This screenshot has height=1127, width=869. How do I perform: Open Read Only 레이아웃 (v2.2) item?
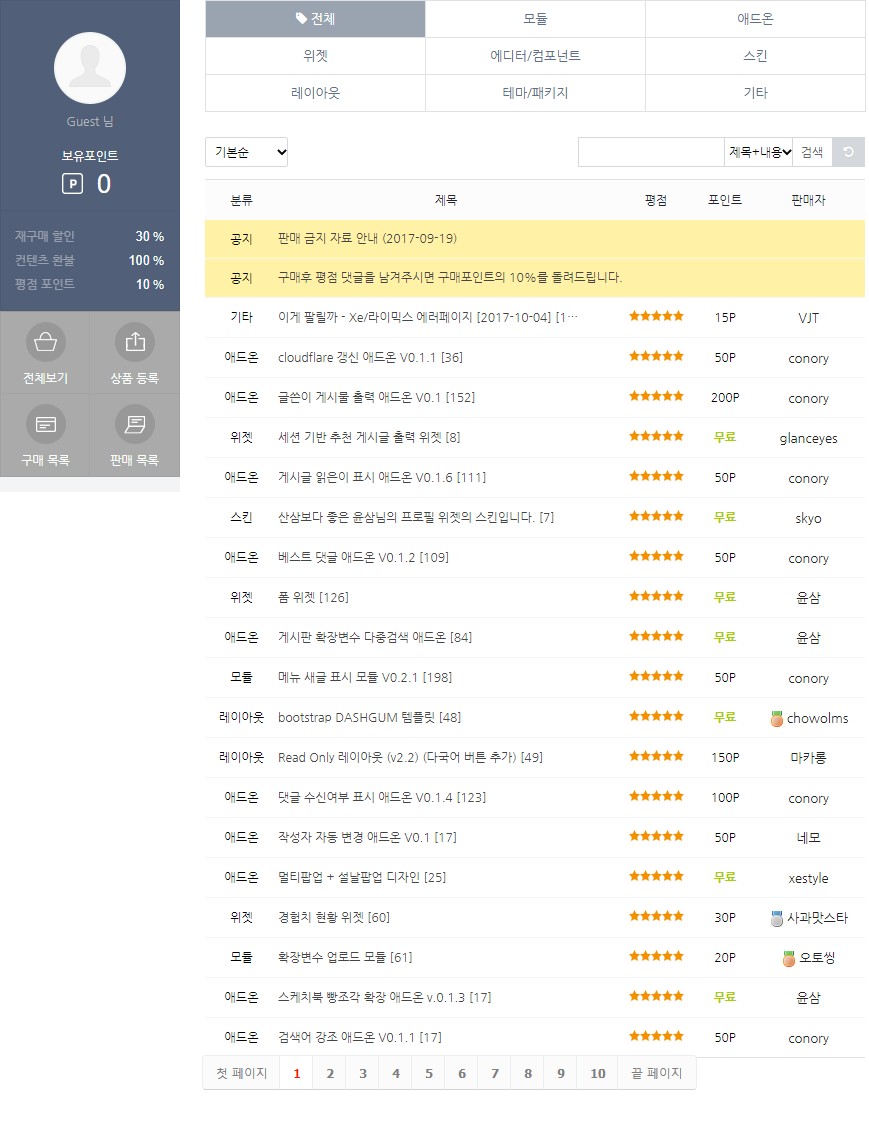pos(410,758)
